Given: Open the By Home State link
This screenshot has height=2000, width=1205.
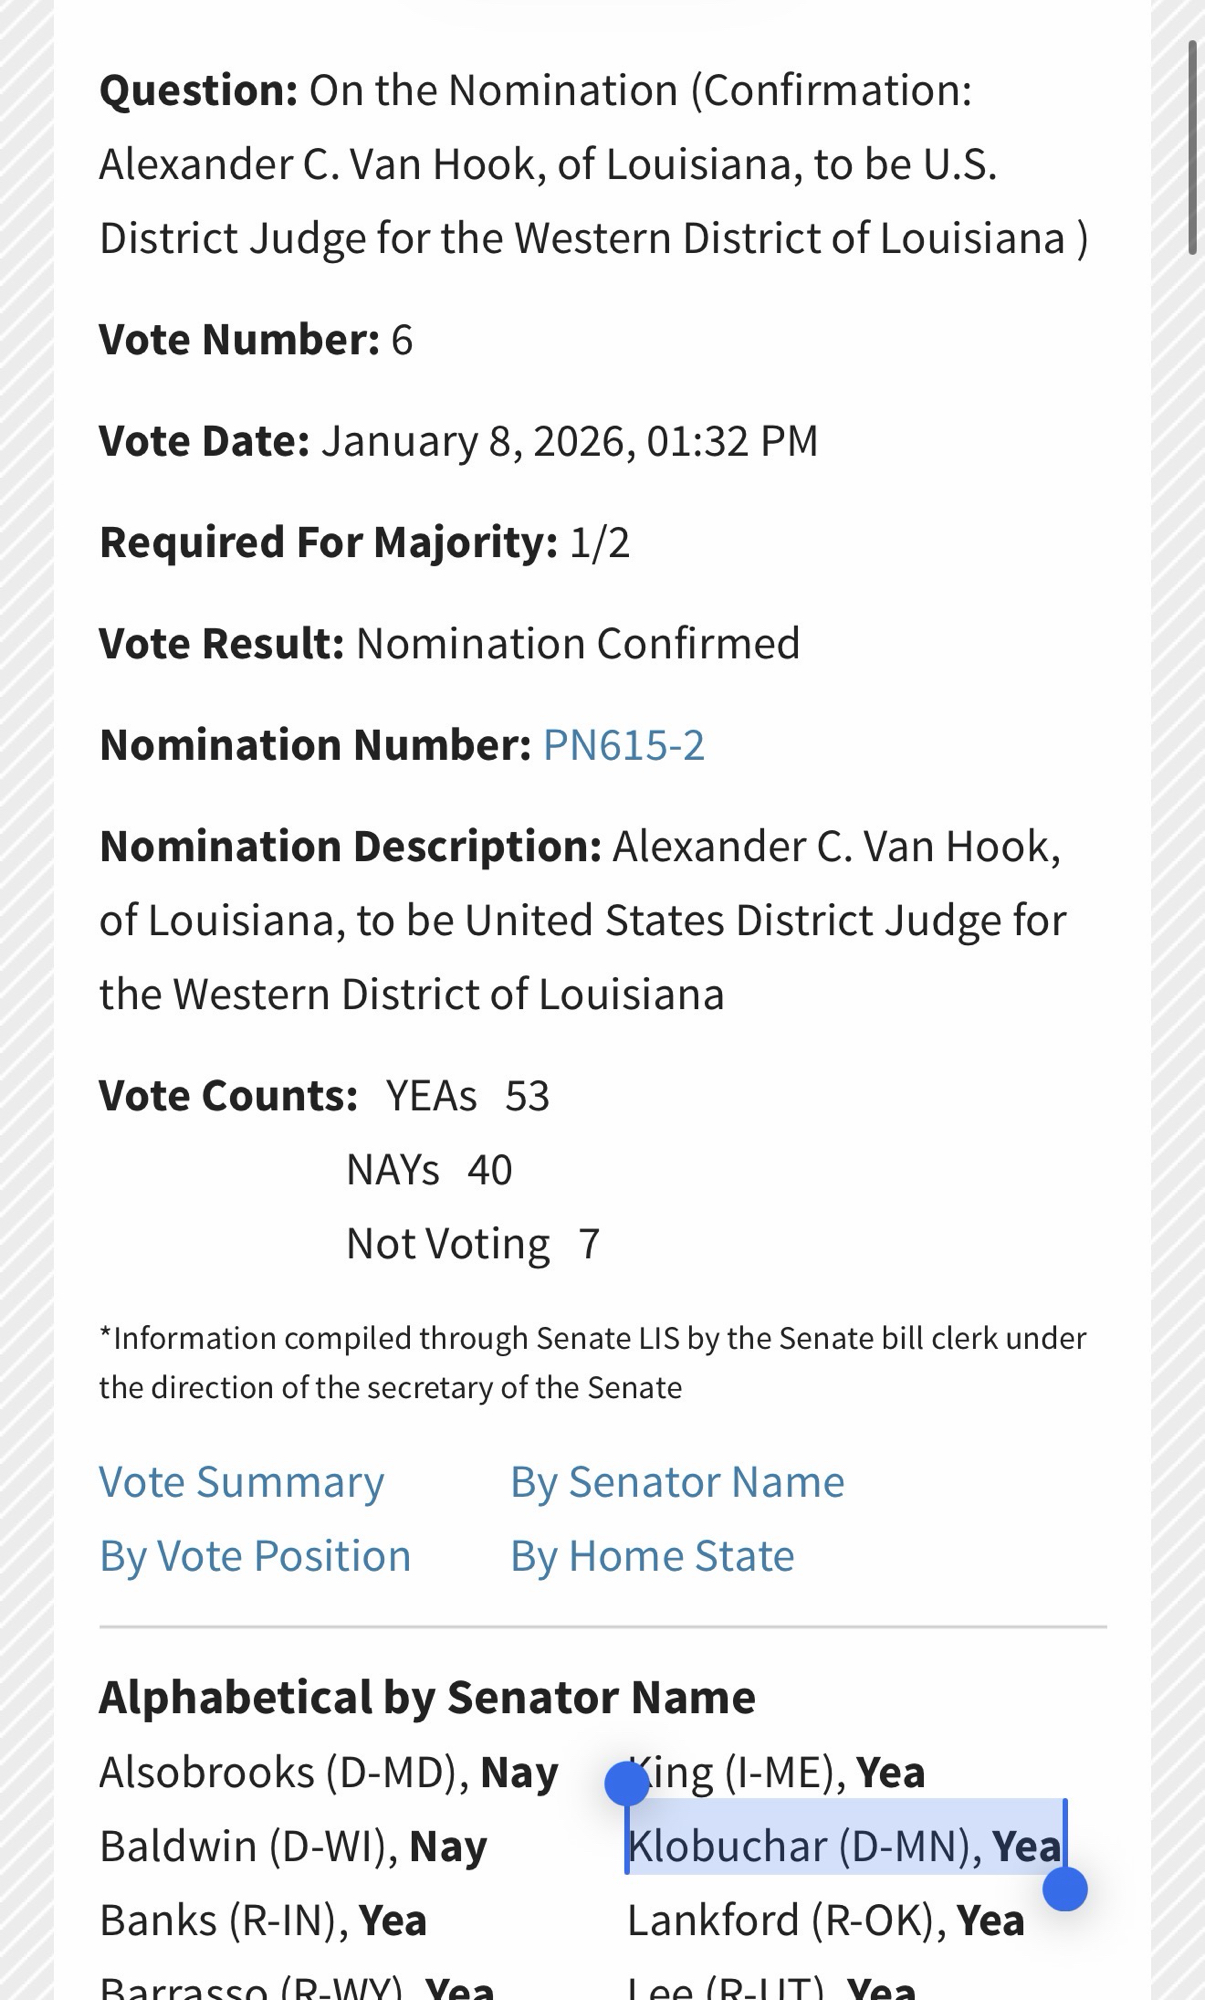Looking at the screenshot, I should [x=652, y=1556].
